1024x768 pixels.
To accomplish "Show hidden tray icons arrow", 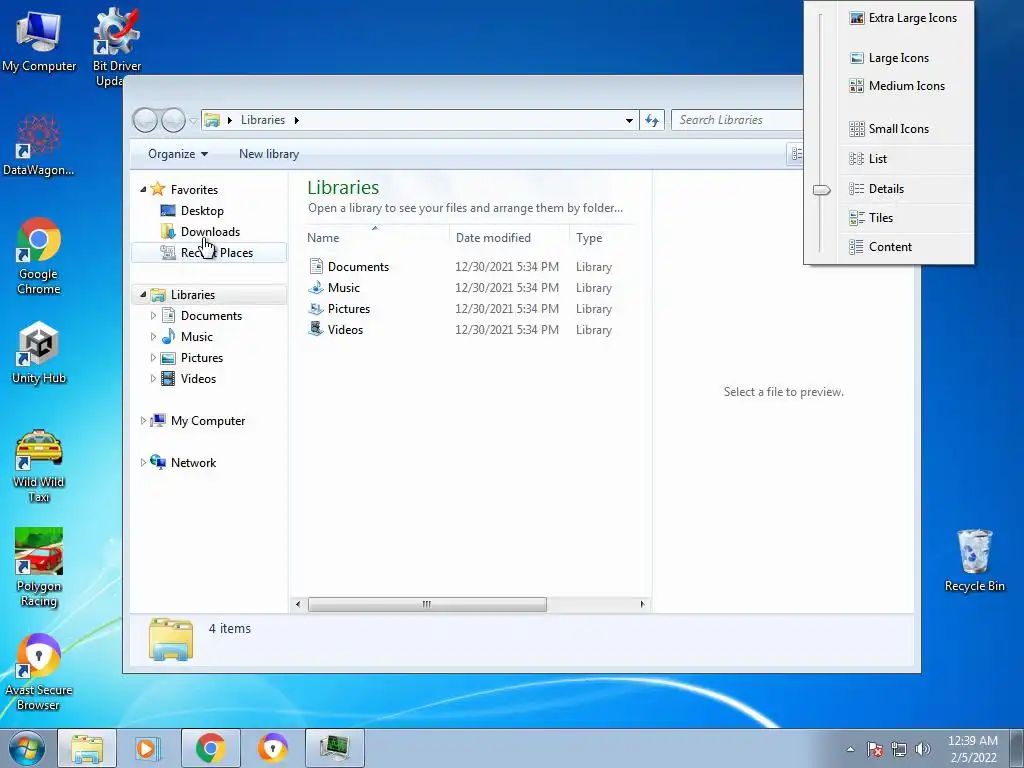I will [850, 749].
